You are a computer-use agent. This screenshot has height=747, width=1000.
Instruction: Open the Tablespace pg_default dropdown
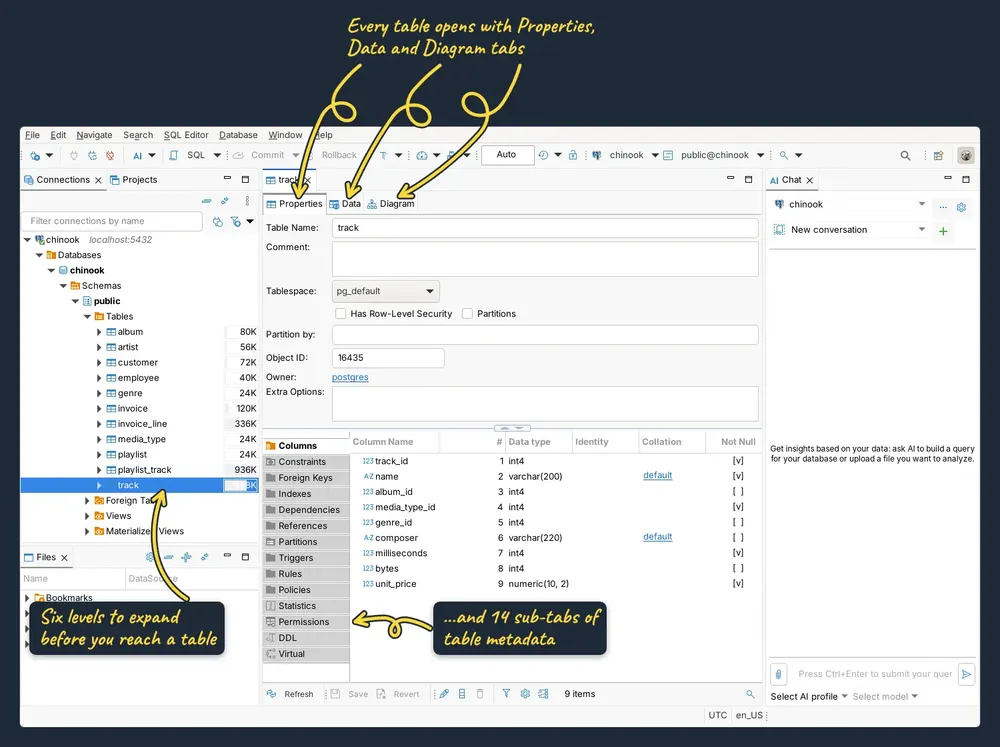point(386,291)
